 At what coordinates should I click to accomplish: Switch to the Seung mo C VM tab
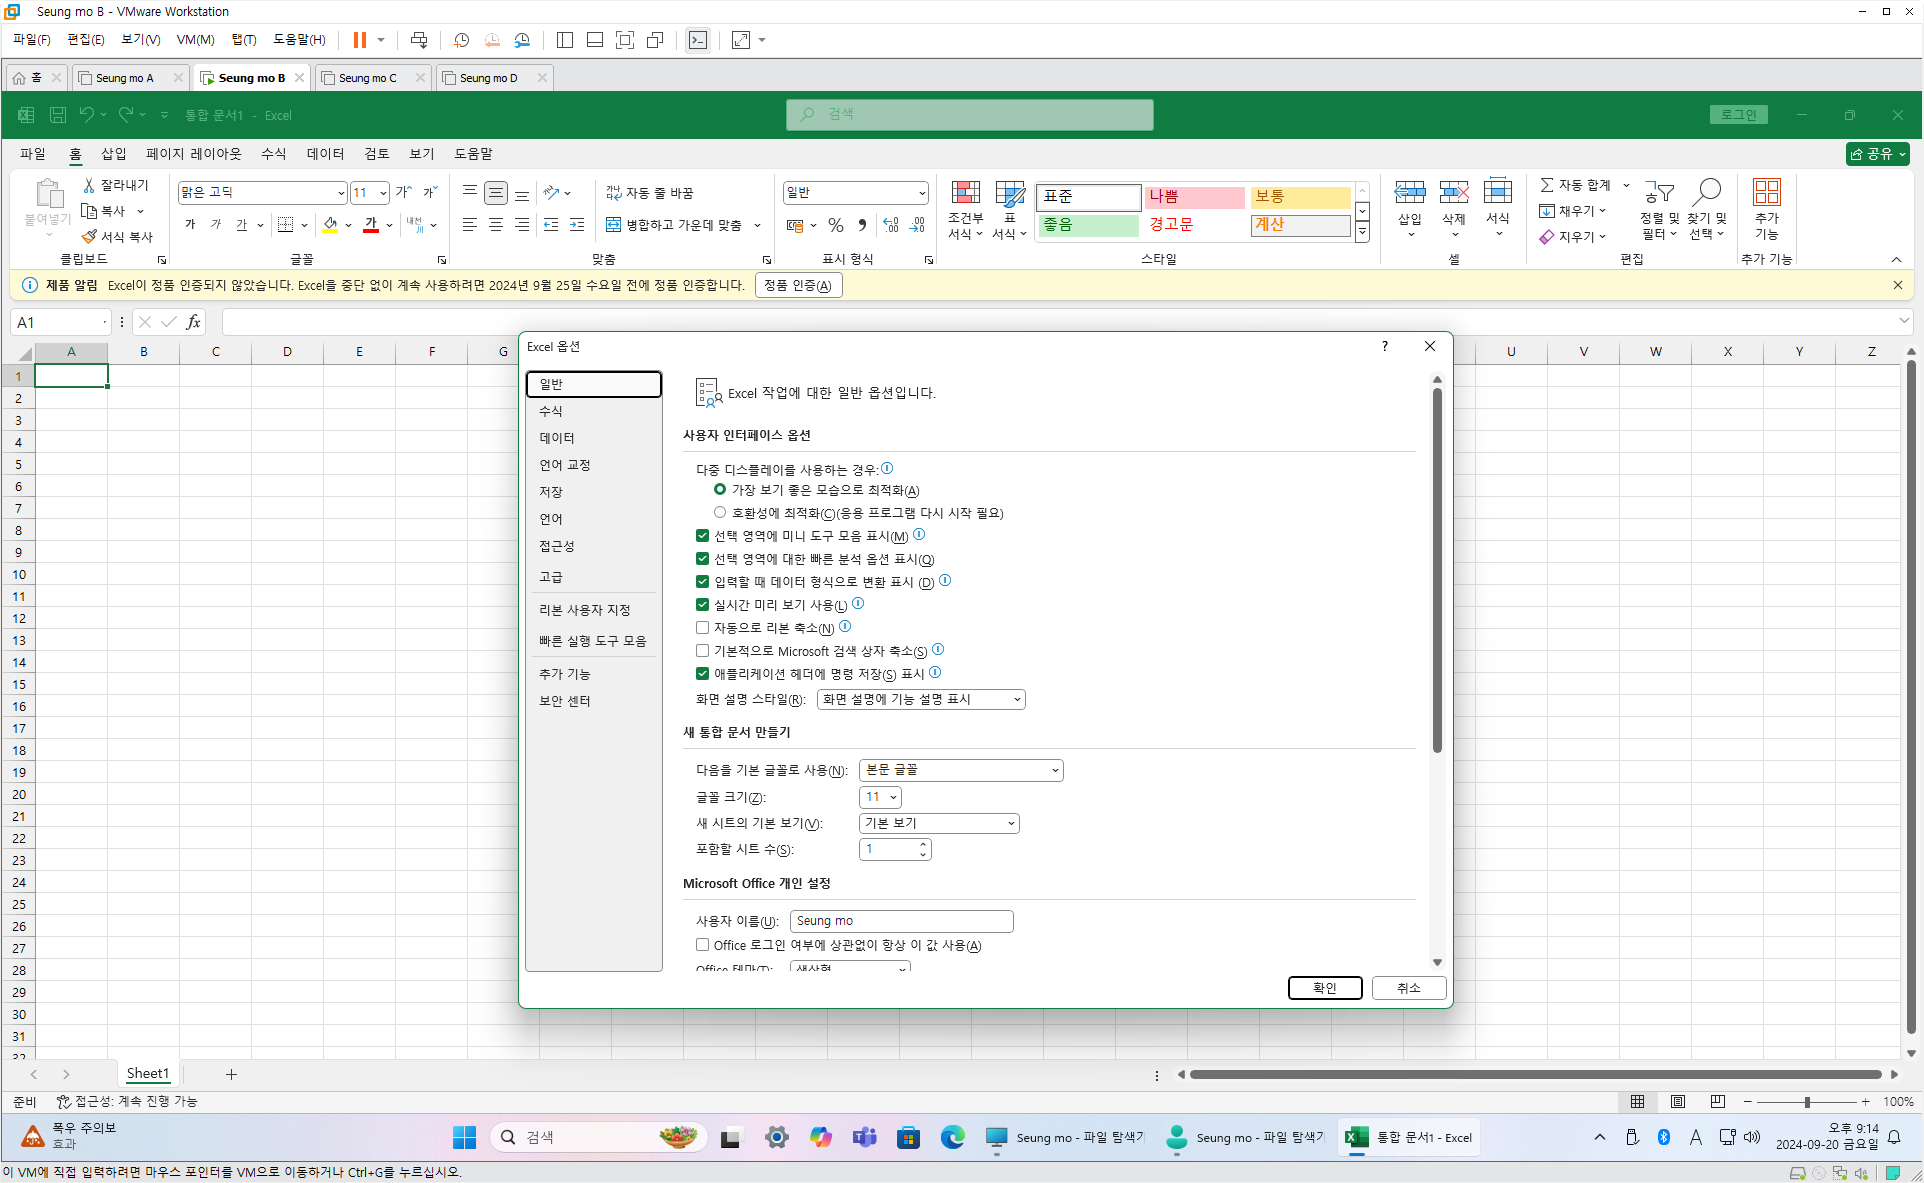368,78
